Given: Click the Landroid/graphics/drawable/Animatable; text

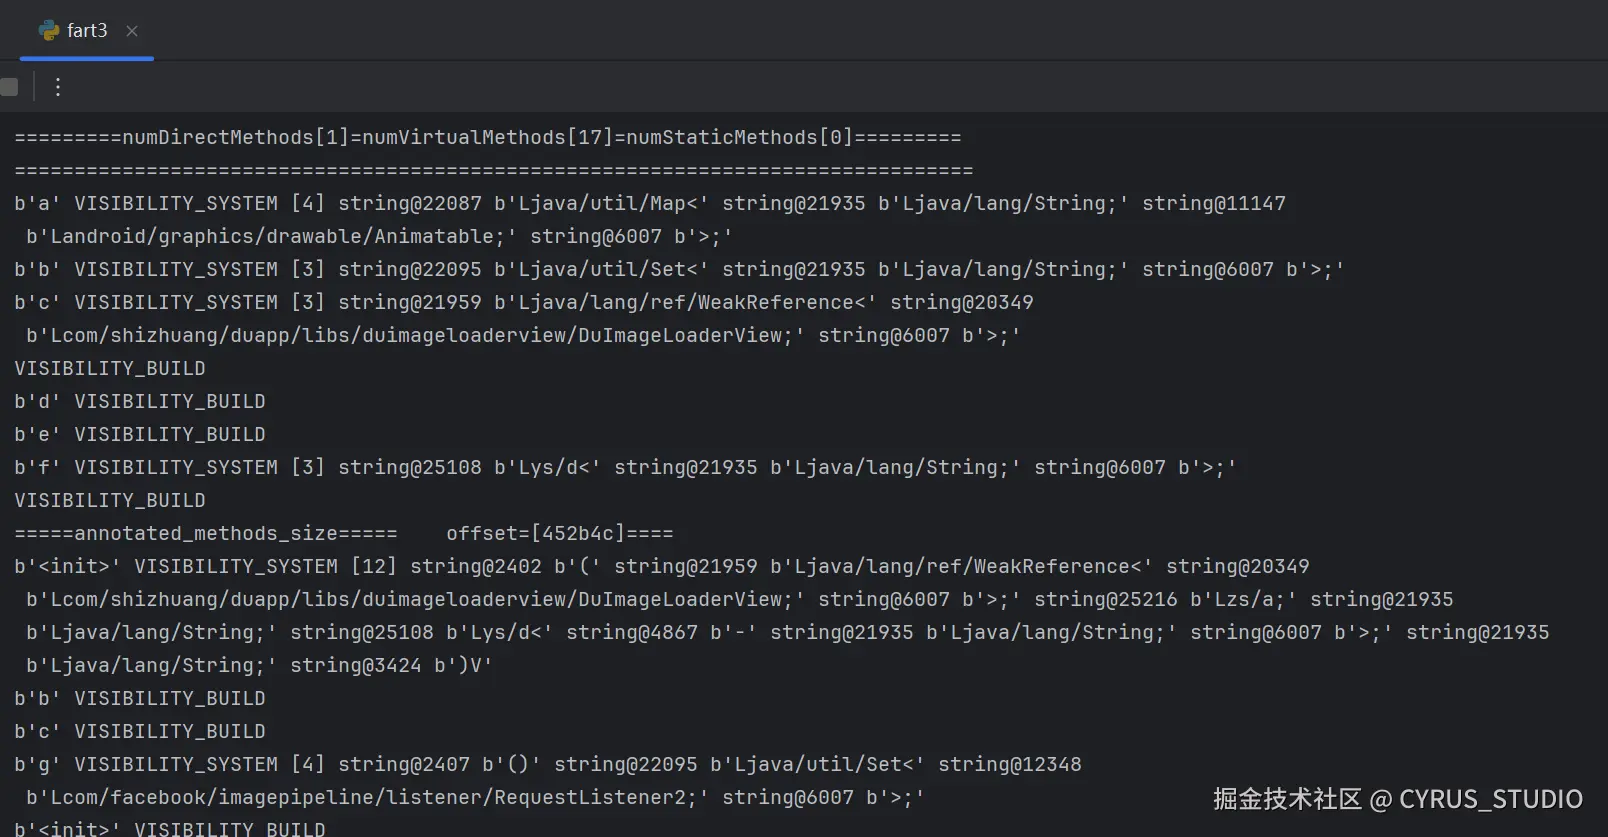Looking at the screenshot, I should click(272, 237).
